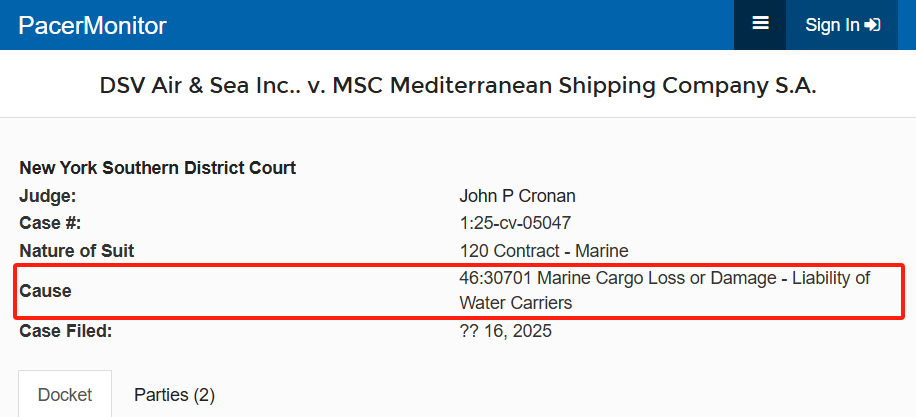Open the Parties (2) tab
Image resolution: width=916 pixels, height=417 pixels.
[175, 395]
